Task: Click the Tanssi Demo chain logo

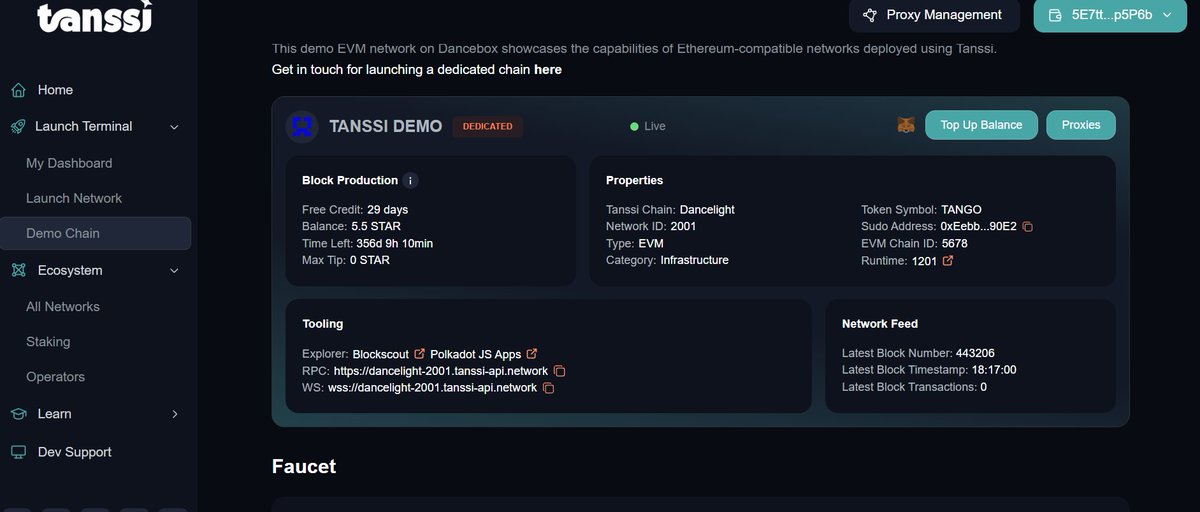Action: (x=302, y=126)
